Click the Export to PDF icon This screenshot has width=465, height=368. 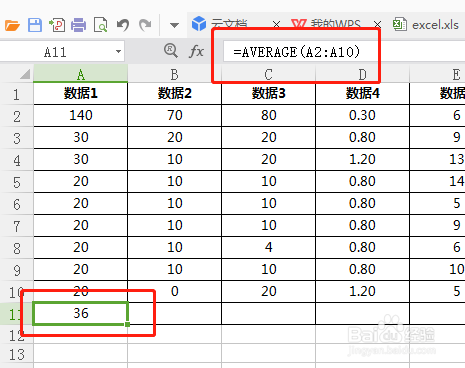coord(57,25)
